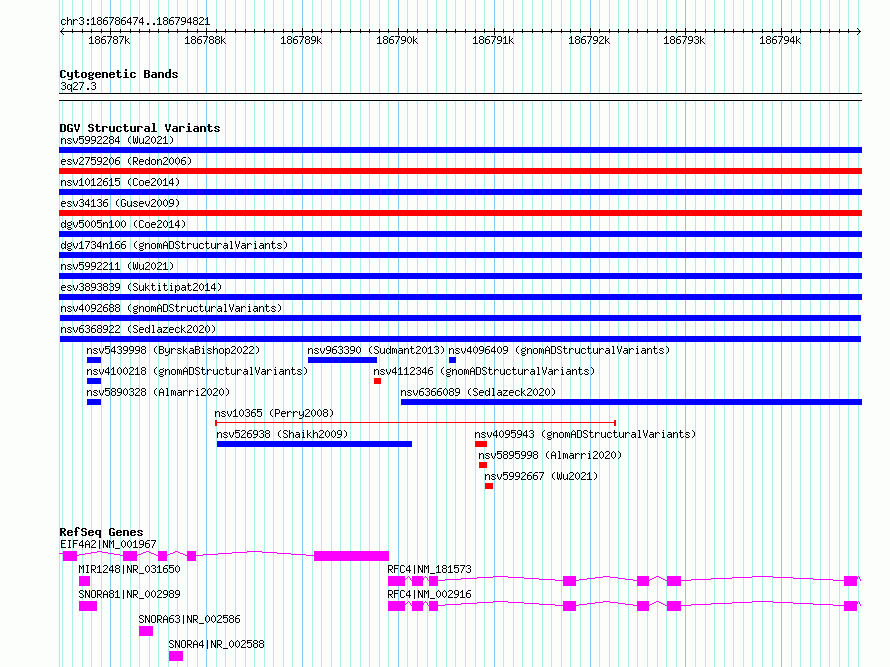Click the nsv6366089 (Sedlazeck2020) blue bar
The image size is (890, 667).
(631, 402)
